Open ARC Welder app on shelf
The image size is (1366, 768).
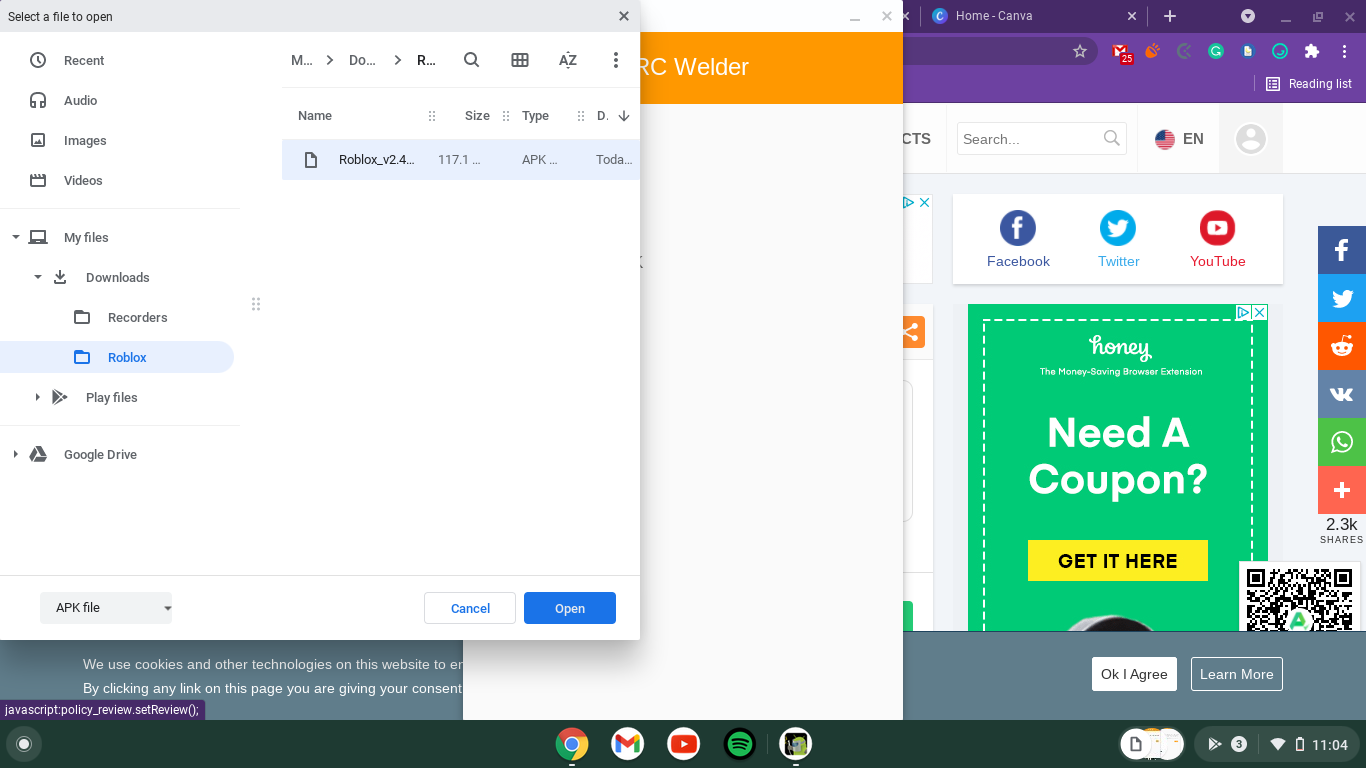coord(796,744)
